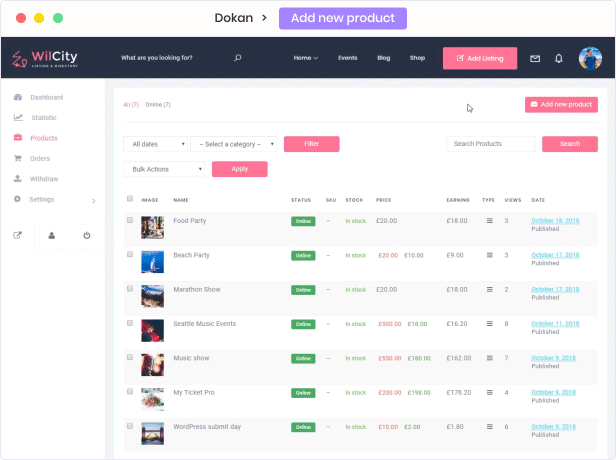The height and width of the screenshot is (460, 616).
Task: Click the Search button
Action: click(570, 144)
